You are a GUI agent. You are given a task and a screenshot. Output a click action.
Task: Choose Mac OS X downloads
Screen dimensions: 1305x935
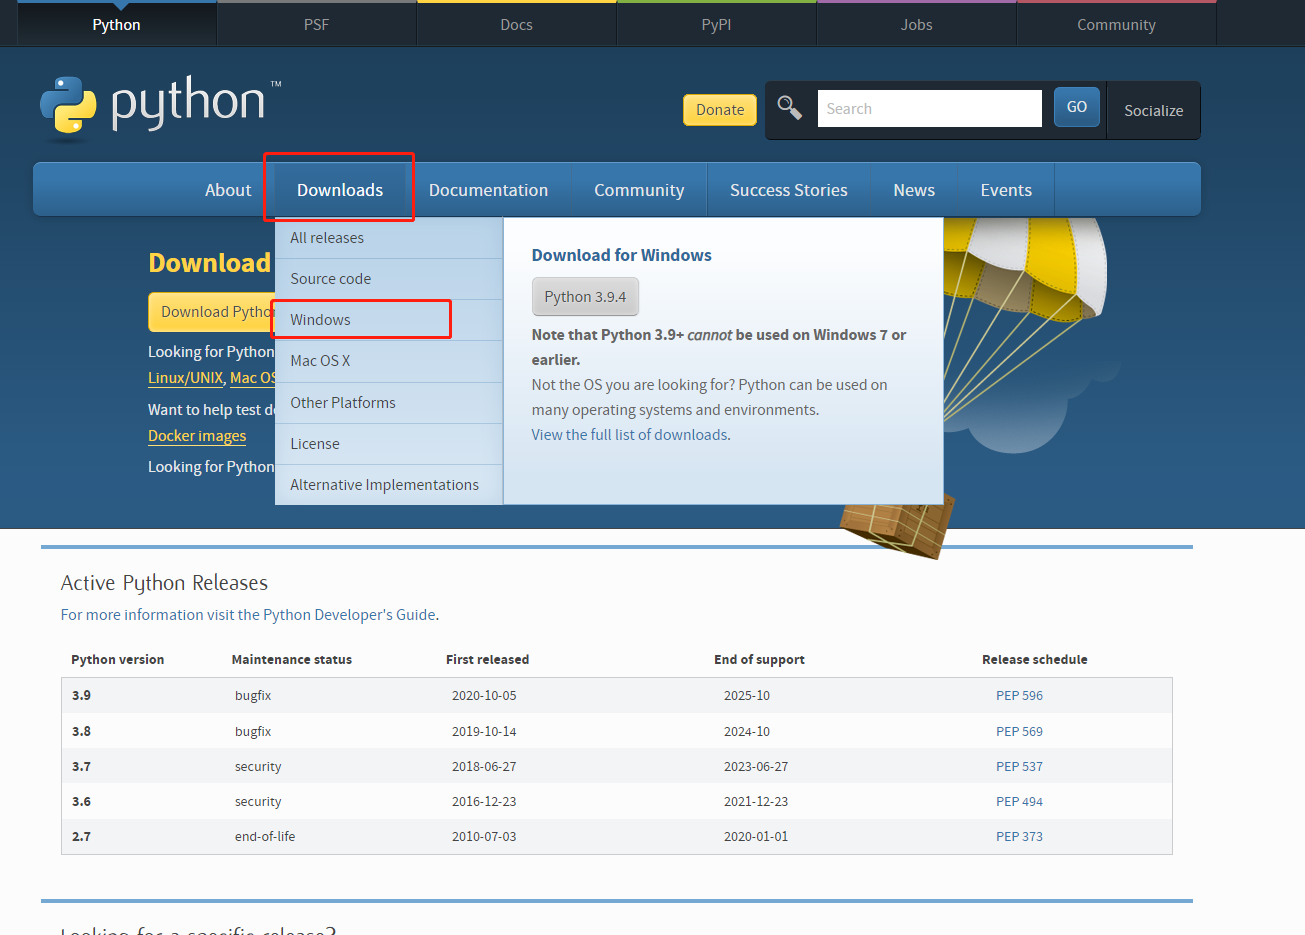pyautogui.click(x=318, y=361)
